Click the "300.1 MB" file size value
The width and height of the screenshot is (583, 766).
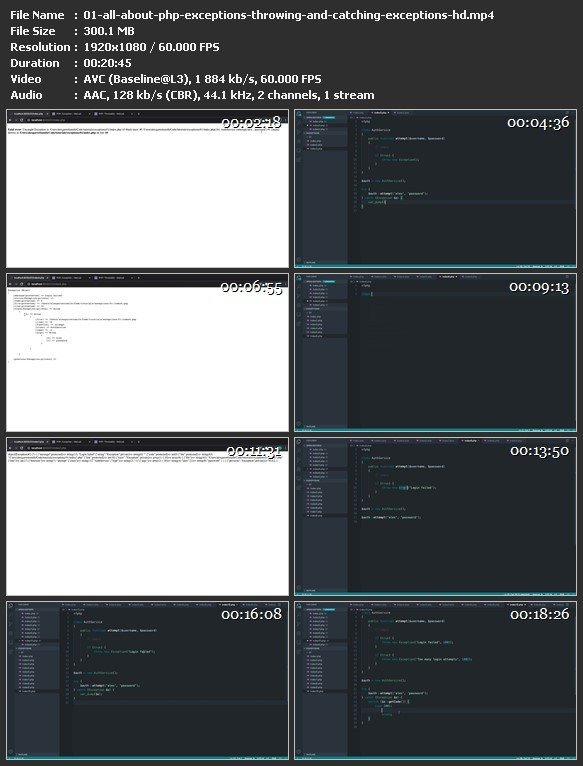[x=109, y=31]
